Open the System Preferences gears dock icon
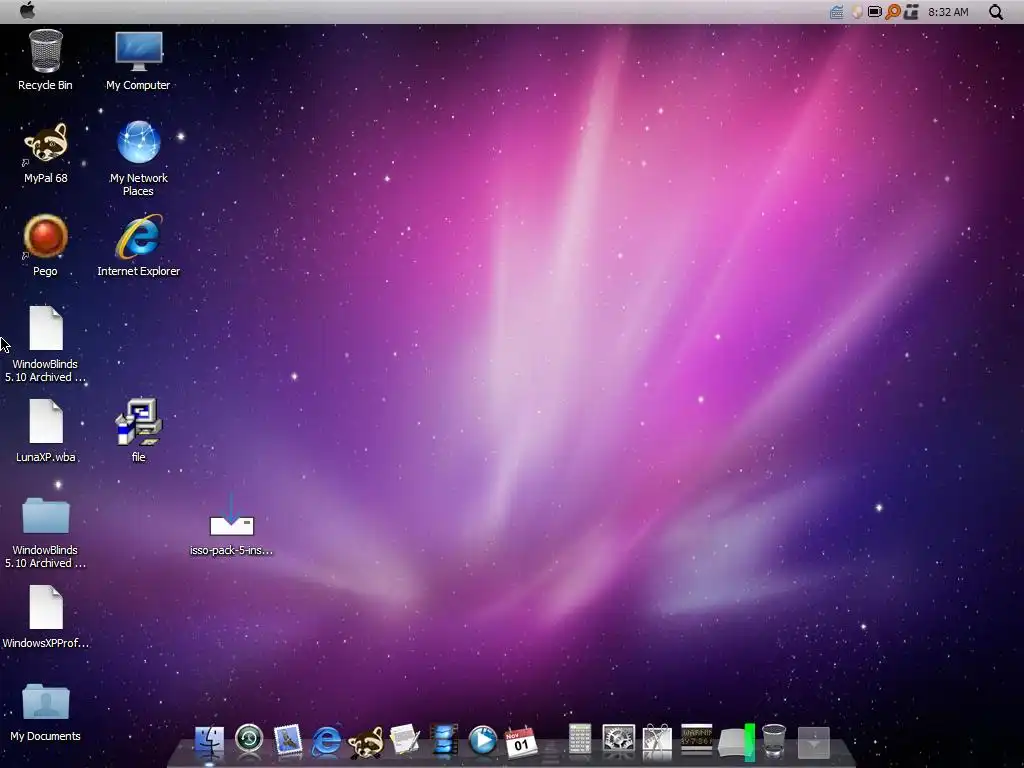Screen dimensions: 1024x768 [x=618, y=741]
